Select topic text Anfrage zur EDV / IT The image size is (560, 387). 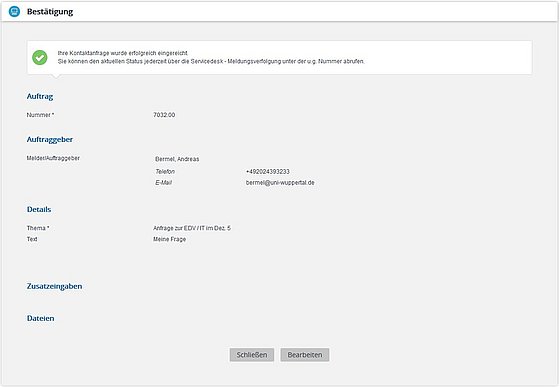tap(179, 228)
